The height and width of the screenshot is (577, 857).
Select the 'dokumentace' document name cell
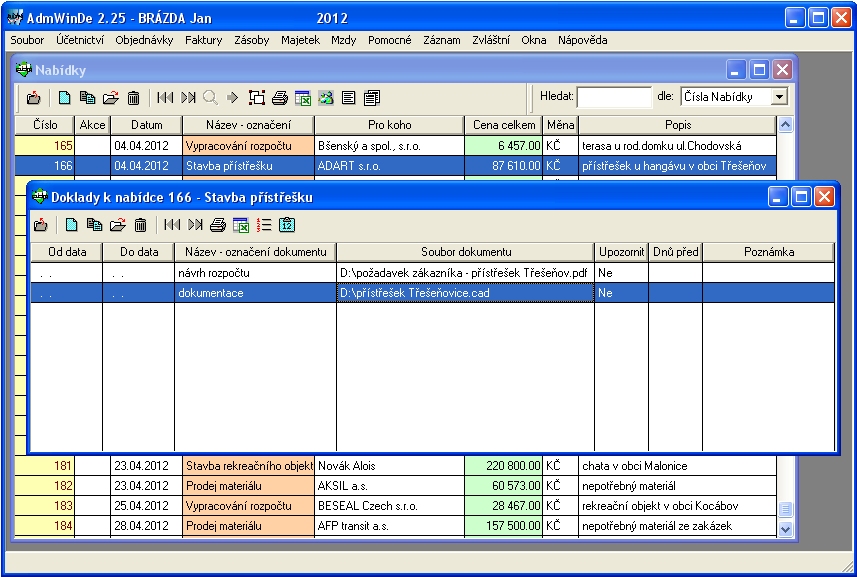255,293
